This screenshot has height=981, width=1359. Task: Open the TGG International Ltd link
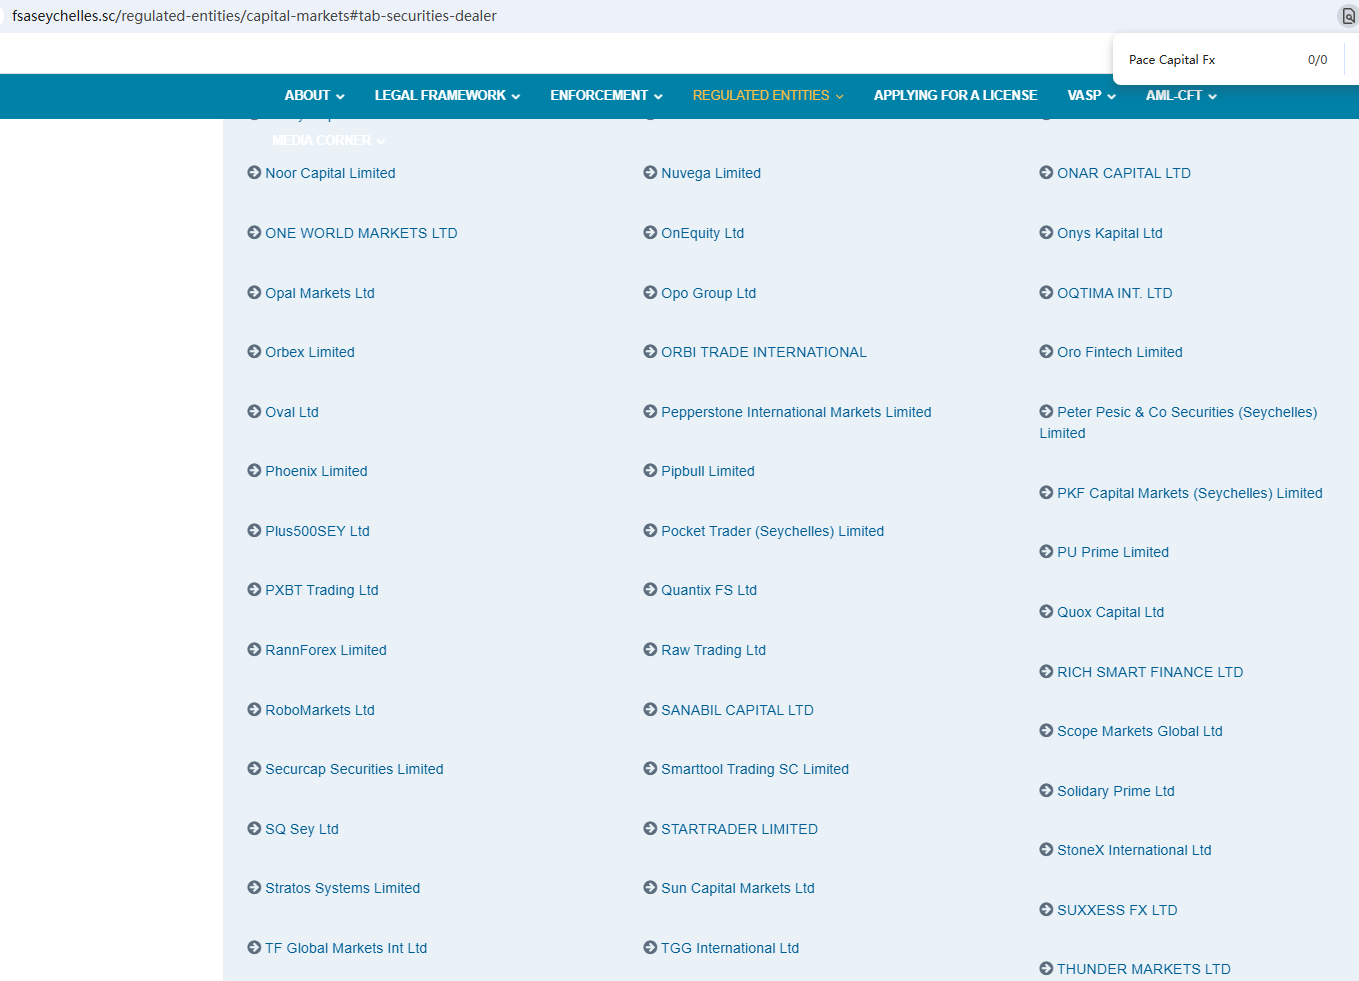(x=730, y=948)
